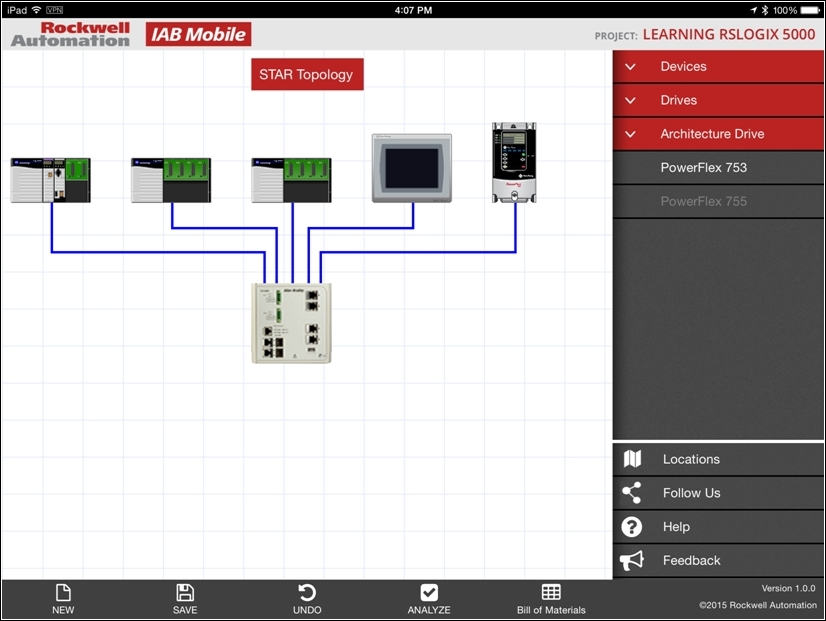The image size is (826, 621).
Task: Collapse the Drives section chevron
Action: (x=630, y=101)
